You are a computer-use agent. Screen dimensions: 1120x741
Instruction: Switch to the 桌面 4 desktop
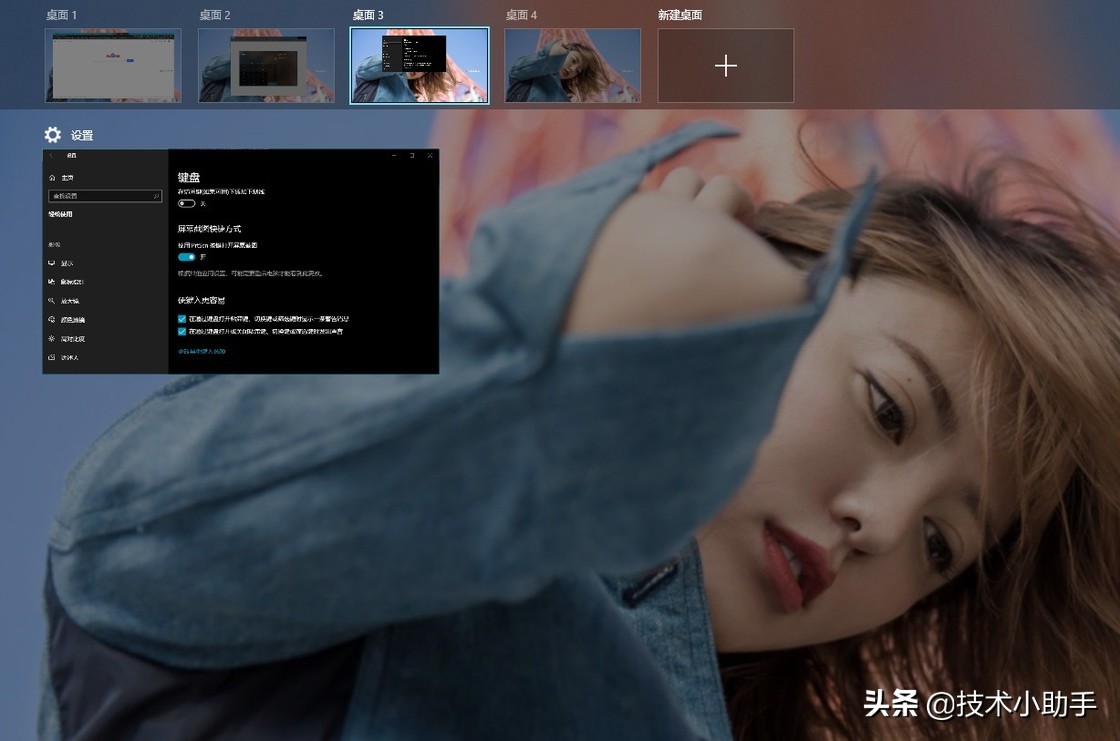tap(573, 65)
